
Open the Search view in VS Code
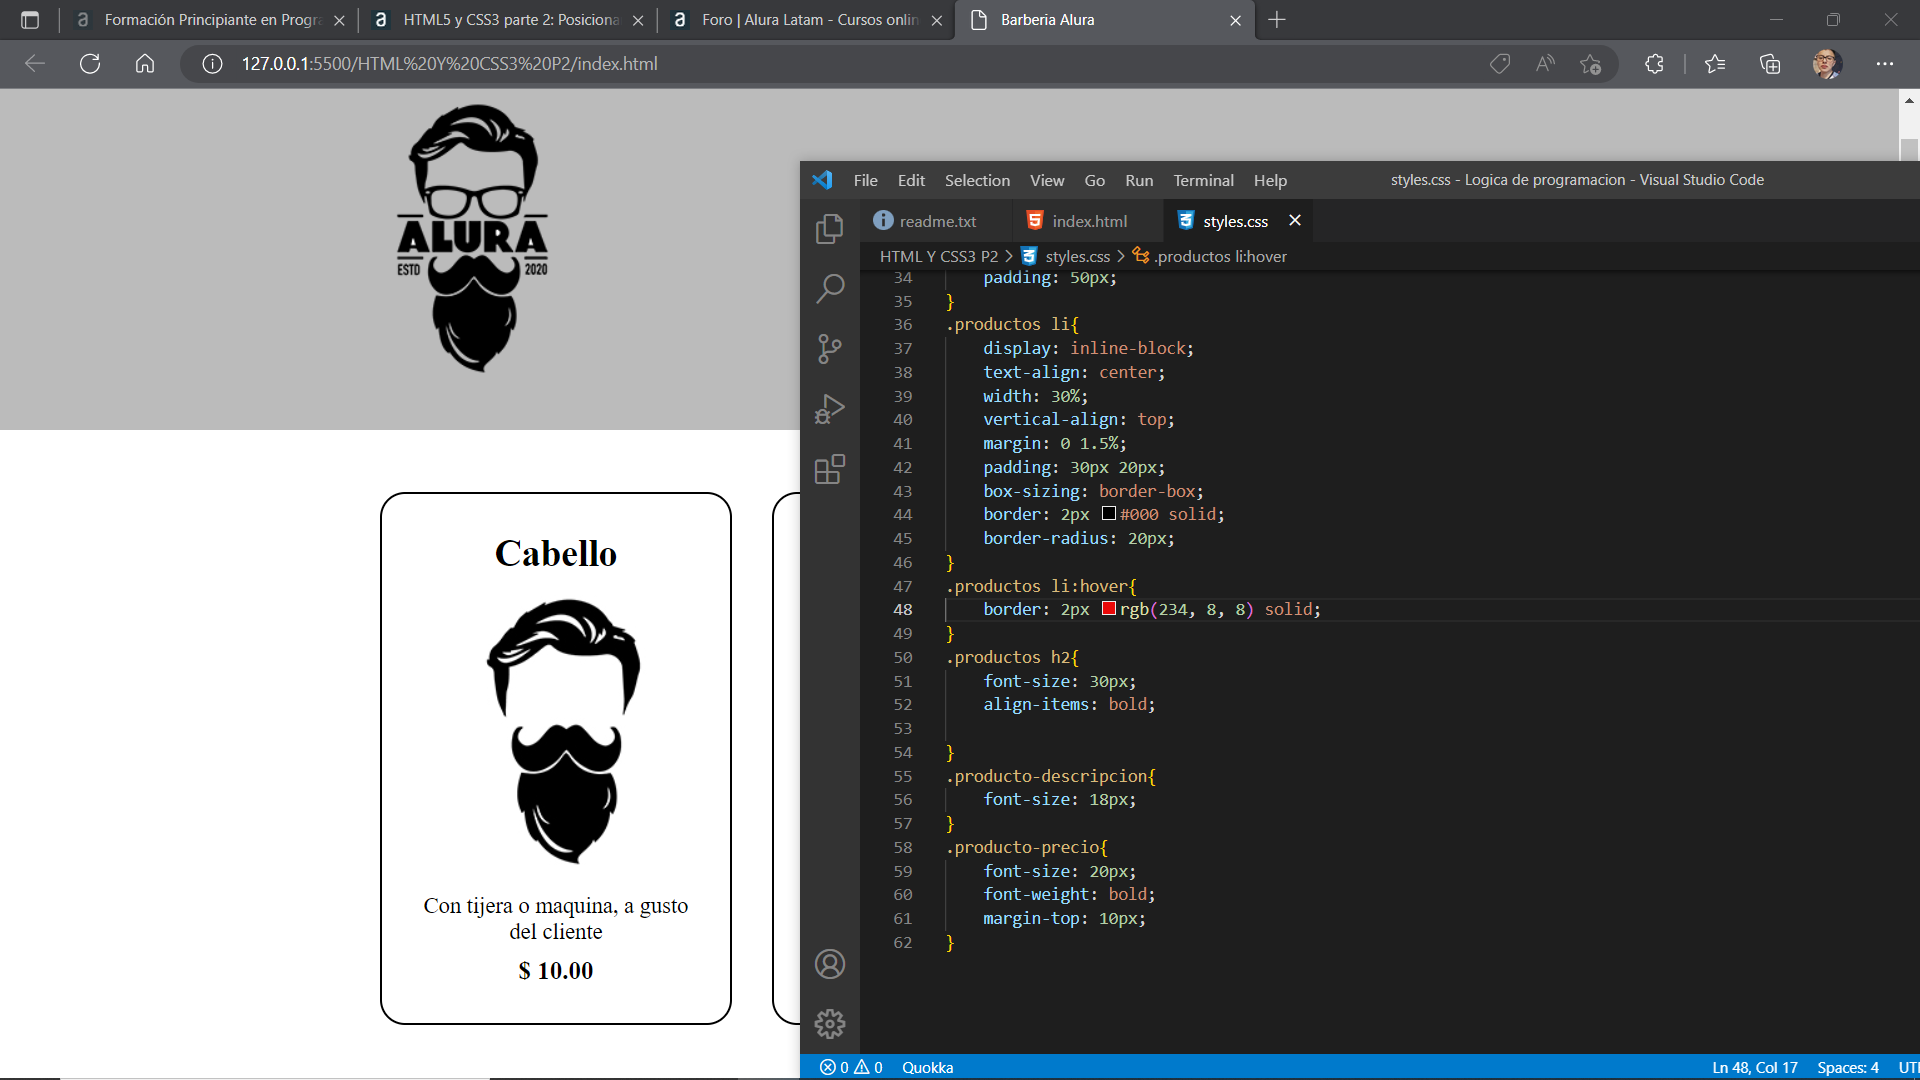(829, 289)
